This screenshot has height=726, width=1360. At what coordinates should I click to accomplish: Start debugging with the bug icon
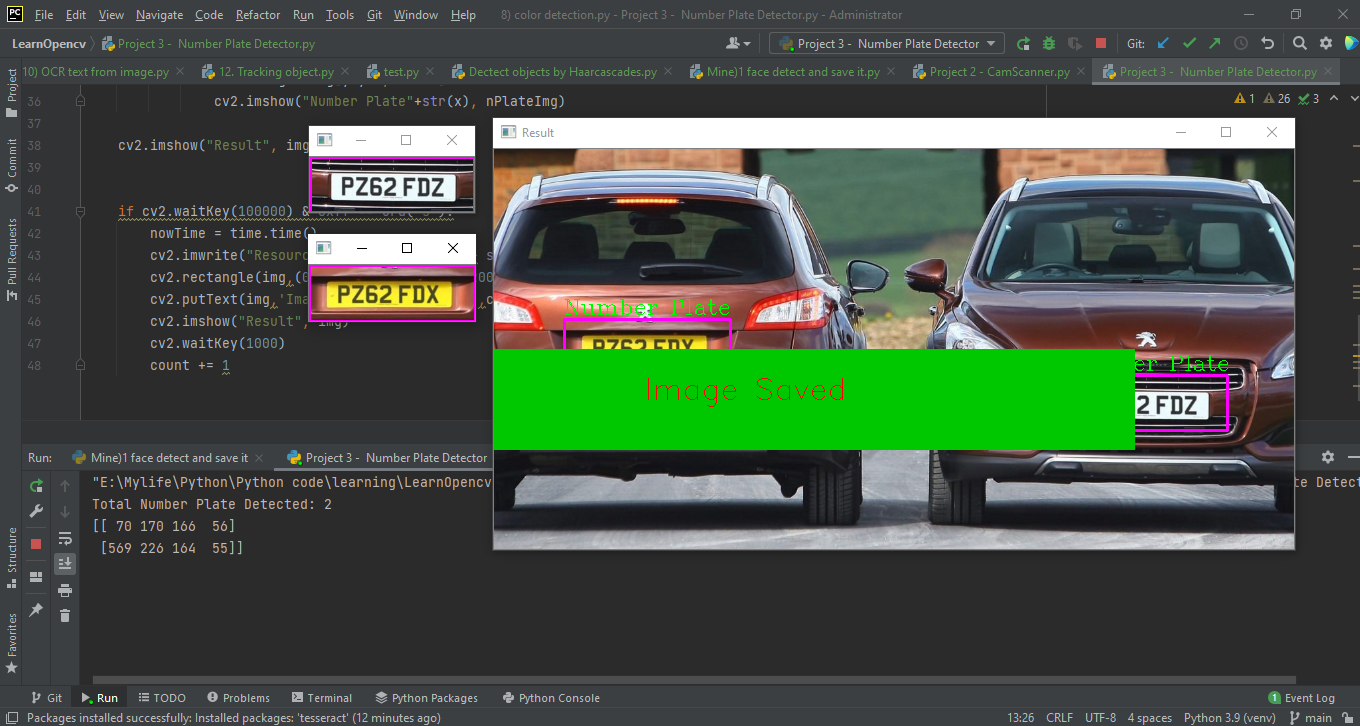[1049, 43]
